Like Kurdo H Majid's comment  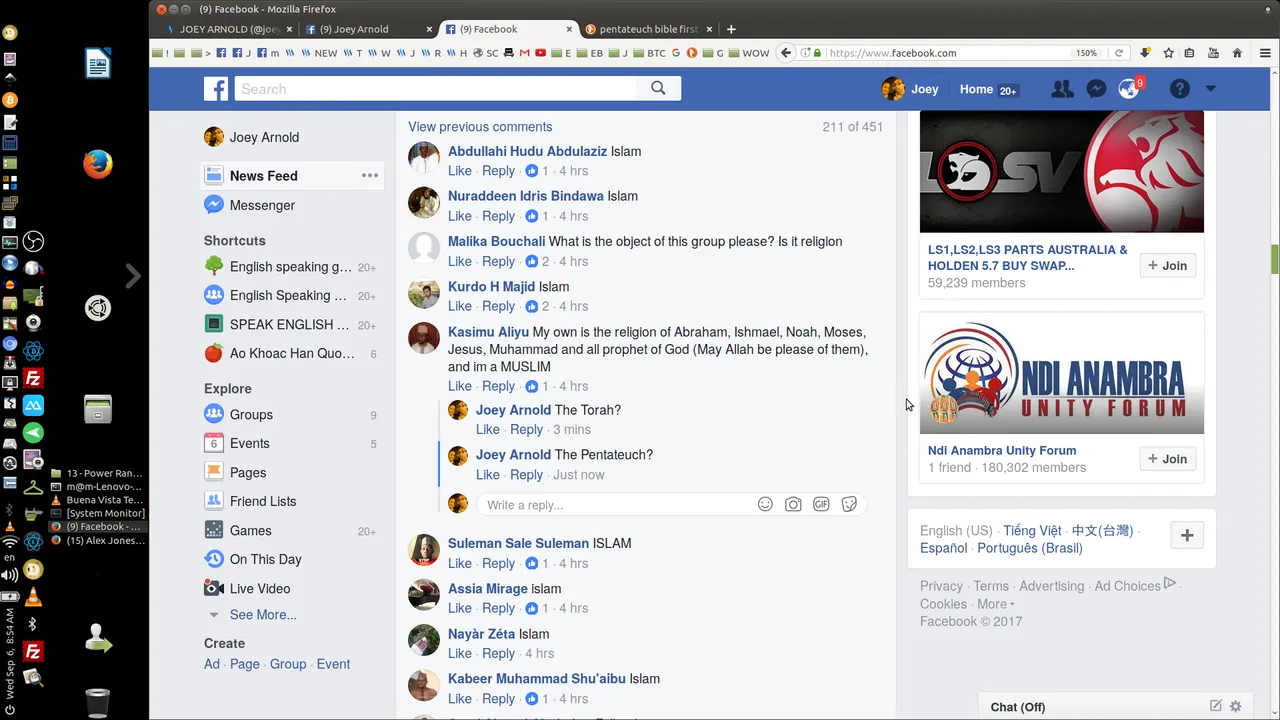[x=460, y=306]
